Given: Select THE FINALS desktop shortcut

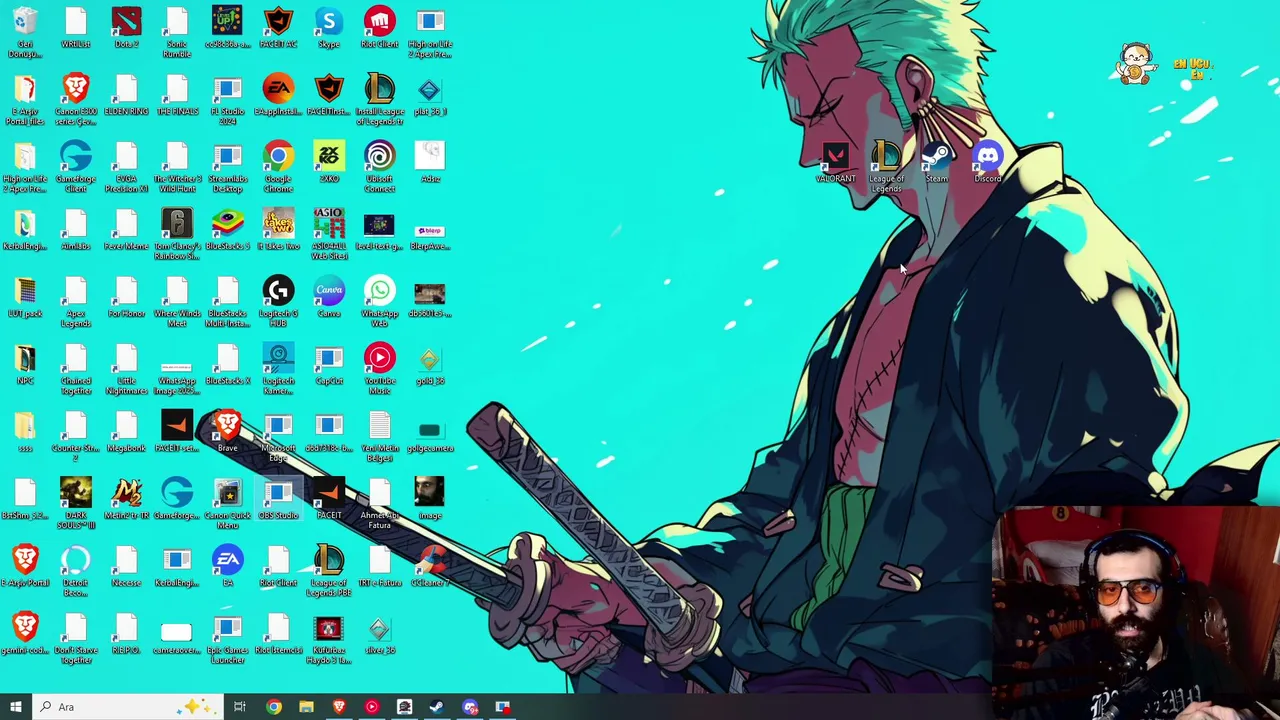Looking at the screenshot, I should tap(177, 95).
